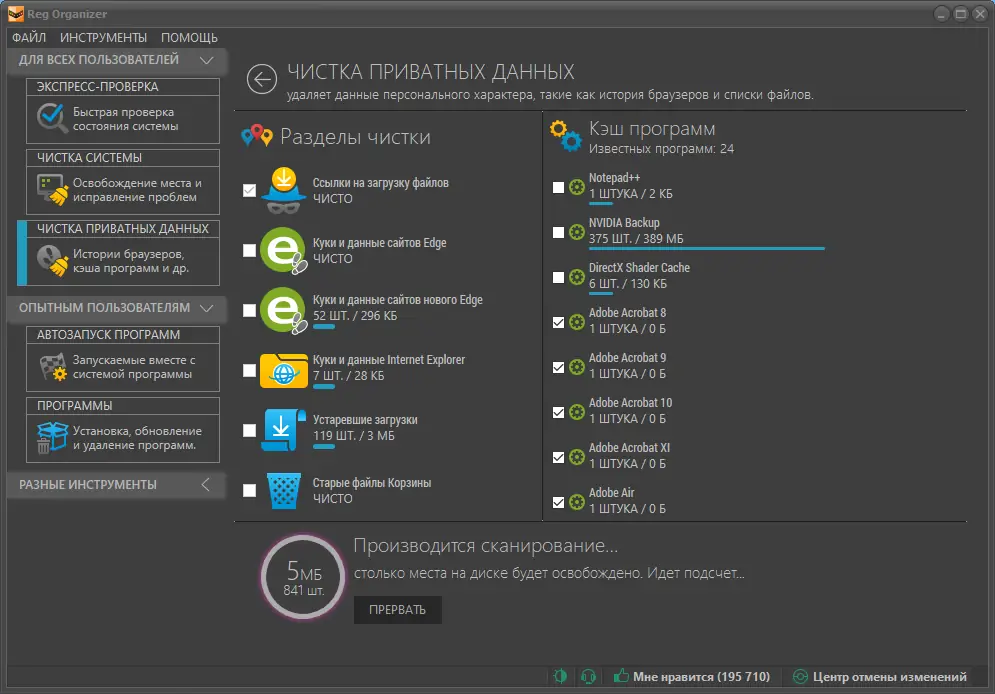The image size is (995, 694).
Task: Select the ЧИСТКА СИСТЕМЫ tab header
Action: tap(122, 158)
